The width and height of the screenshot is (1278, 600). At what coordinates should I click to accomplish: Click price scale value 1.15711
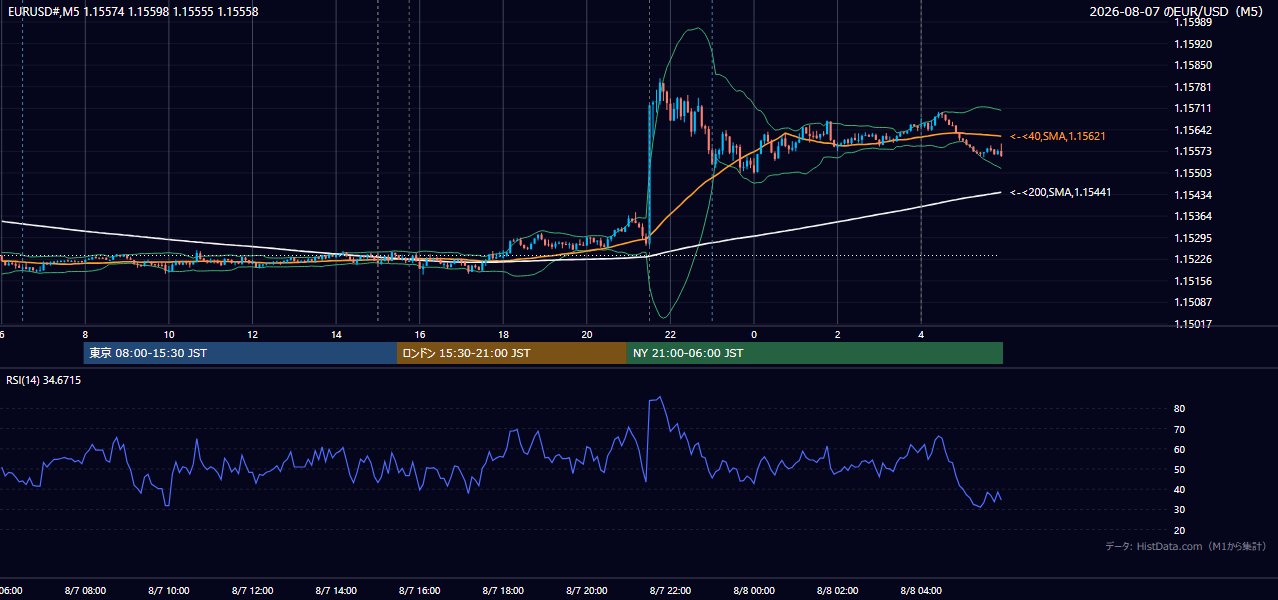point(1193,108)
